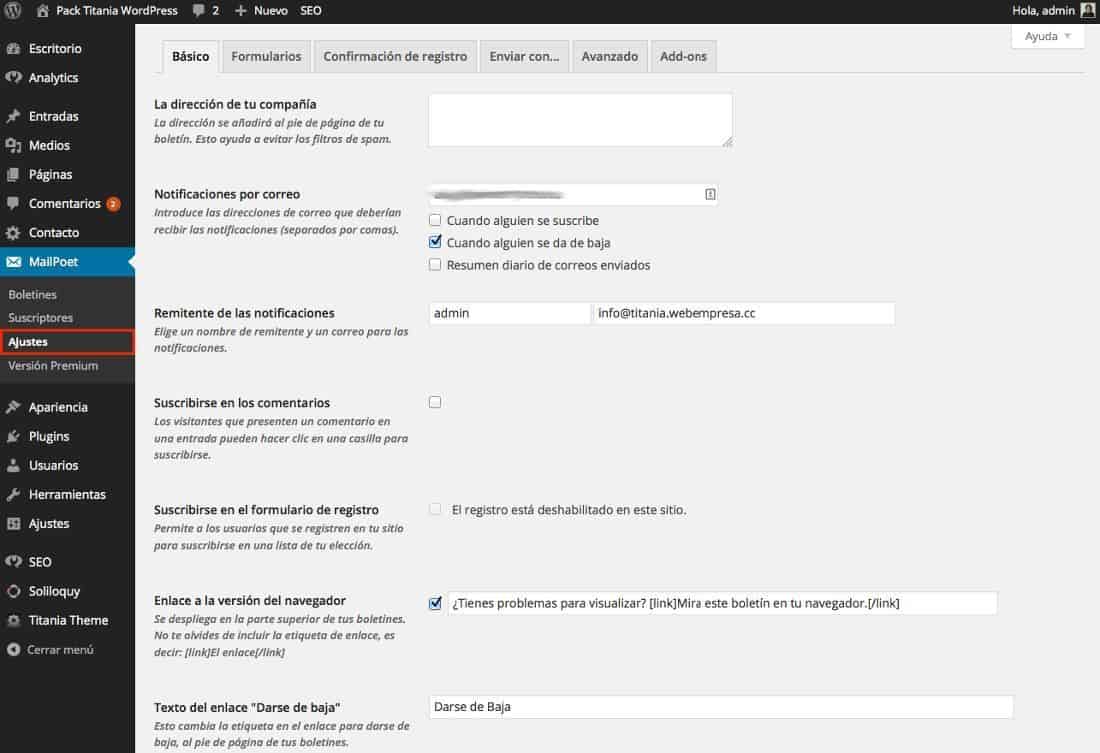The height and width of the screenshot is (753, 1100).
Task: Click the Escritorio dashboard icon
Action: [13, 48]
